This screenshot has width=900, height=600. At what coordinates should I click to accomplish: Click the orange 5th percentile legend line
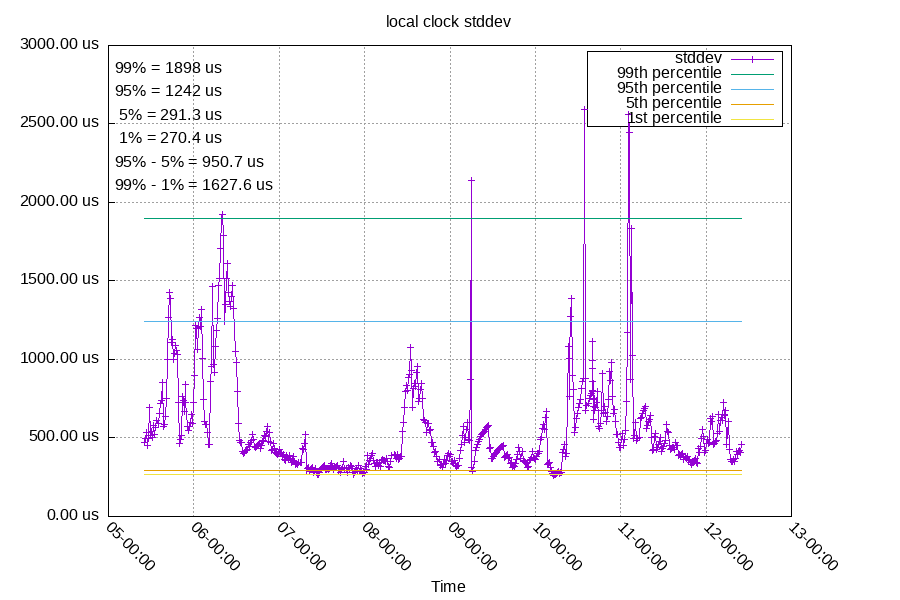[x=752, y=103]
